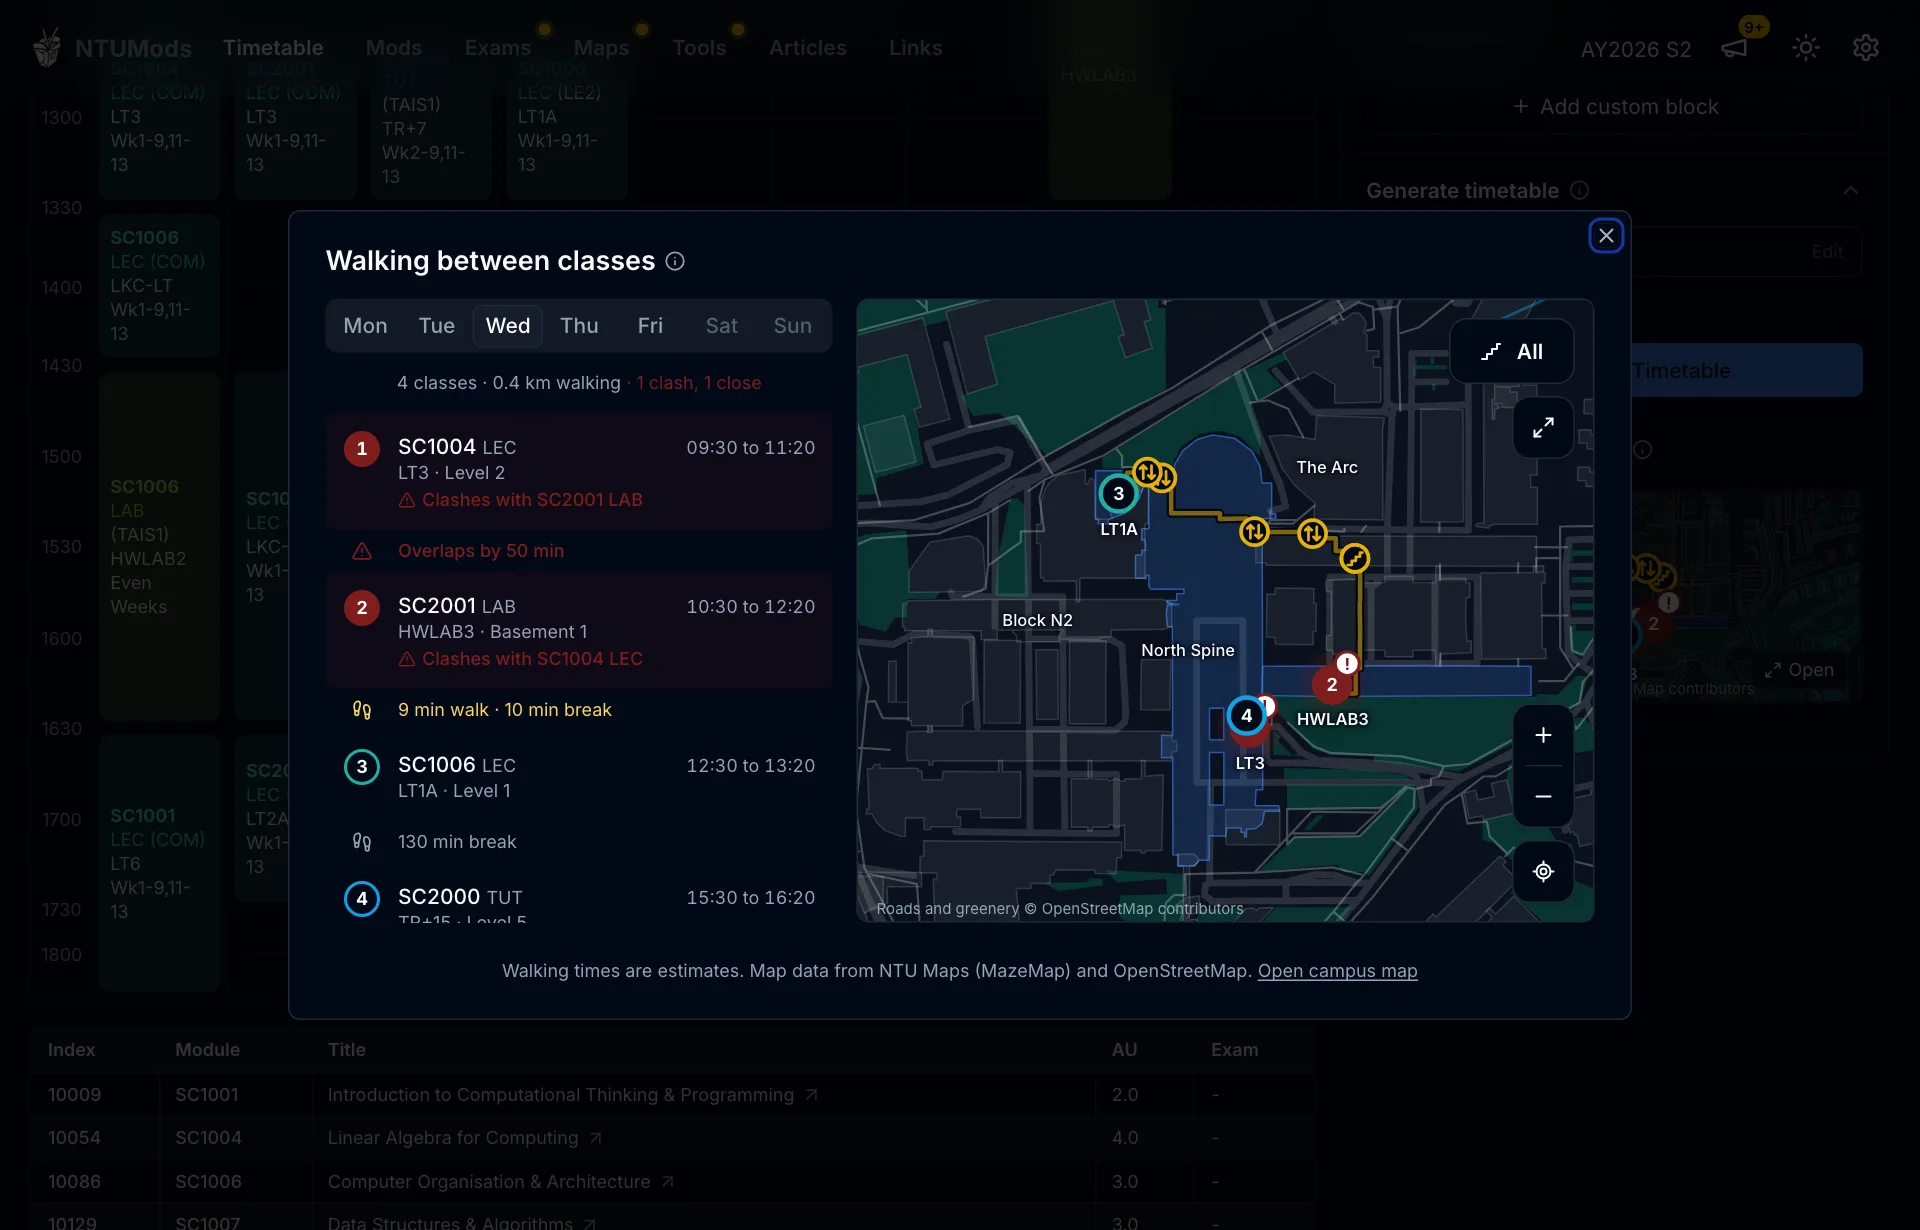Select the Tue day tab
Image resolution: width=1920 pixels, height=1230 pixels.
[x=437, y=326]
